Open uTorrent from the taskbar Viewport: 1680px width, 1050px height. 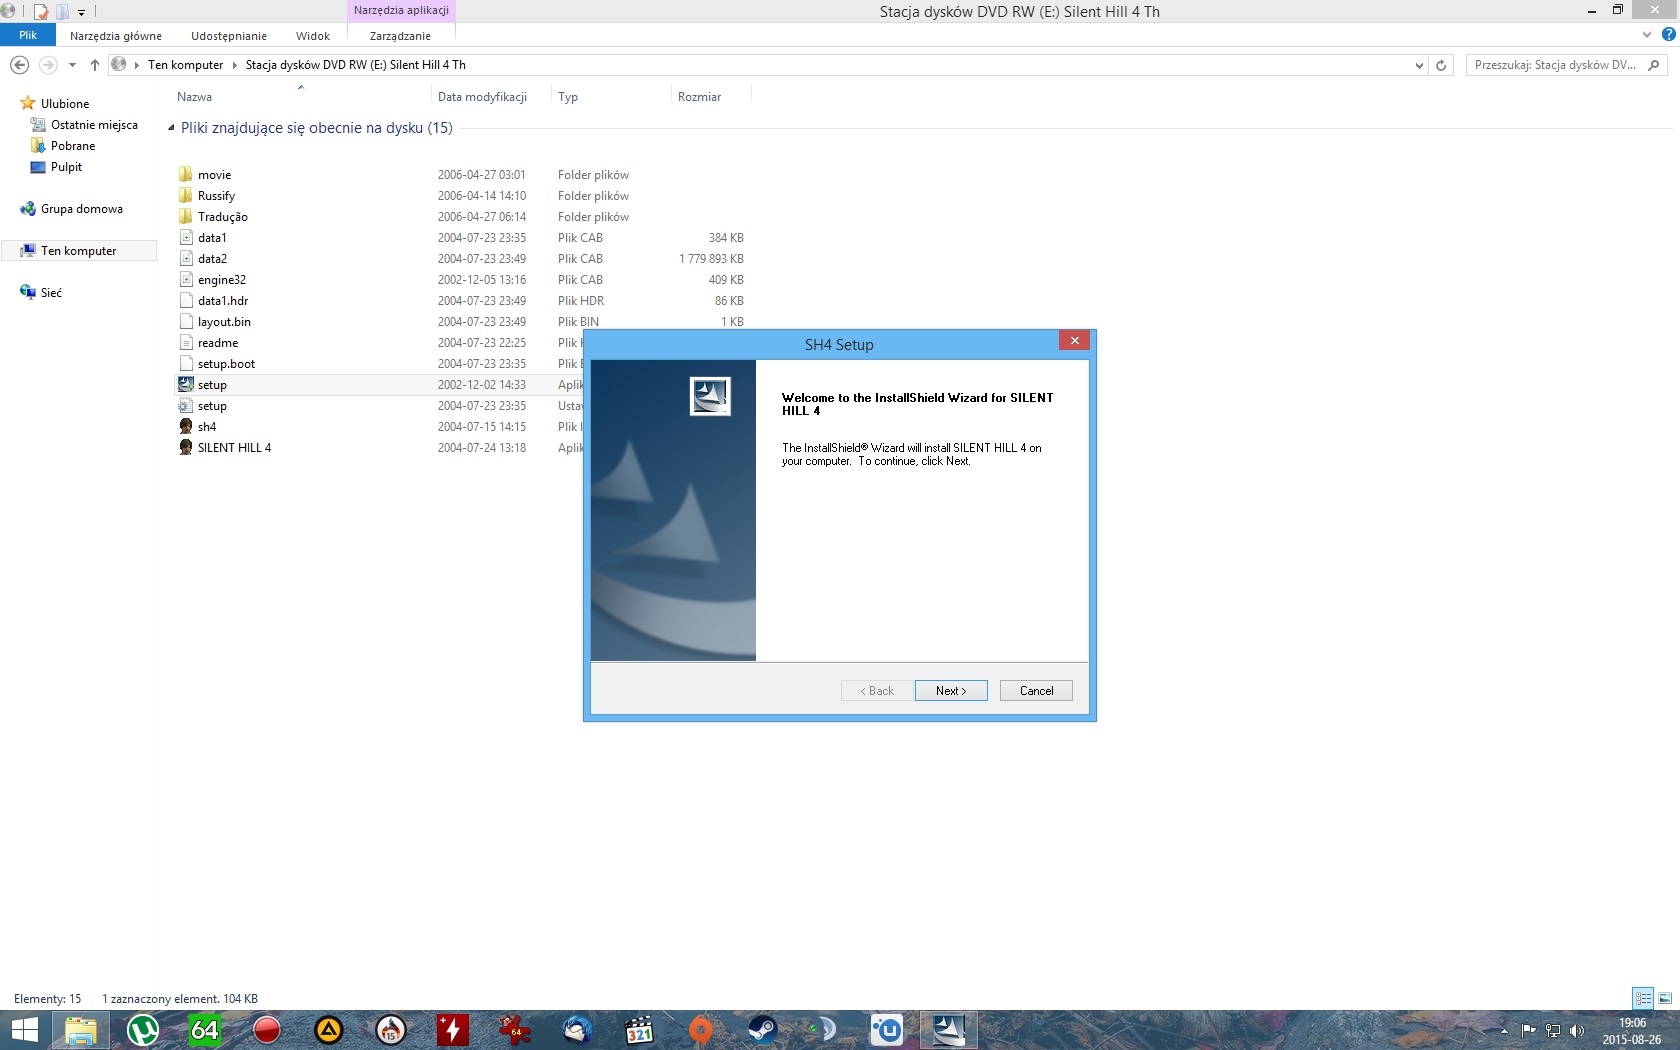[143, 1030]
